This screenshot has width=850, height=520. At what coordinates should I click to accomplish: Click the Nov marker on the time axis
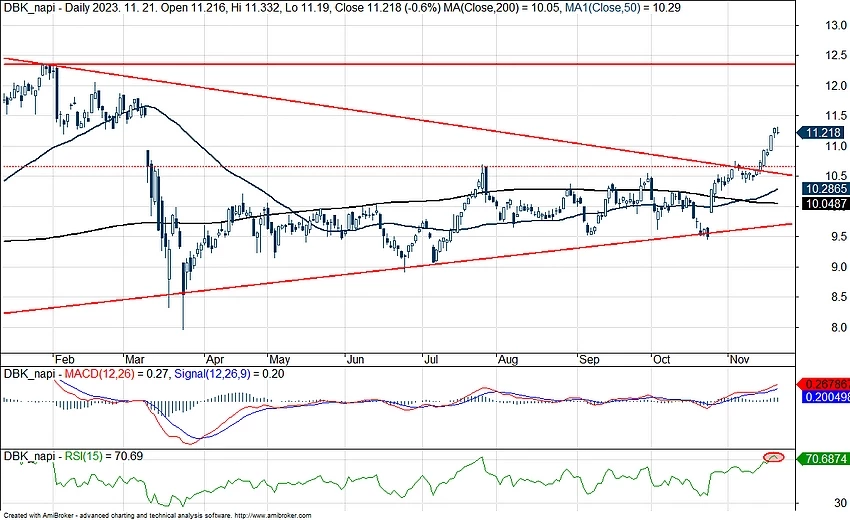pyautogui.click(x=739, y=357)
